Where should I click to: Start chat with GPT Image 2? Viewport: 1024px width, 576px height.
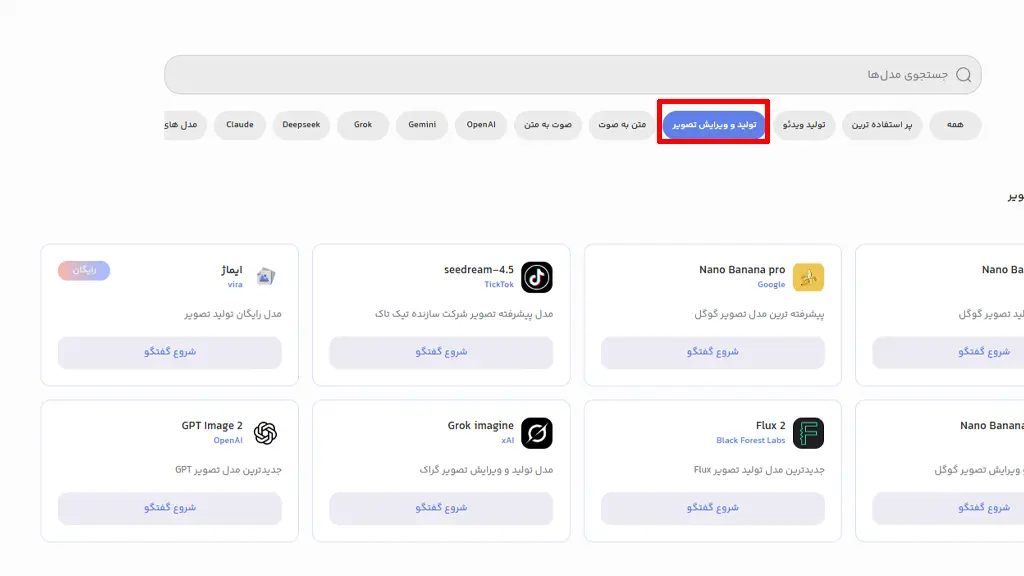170,508
